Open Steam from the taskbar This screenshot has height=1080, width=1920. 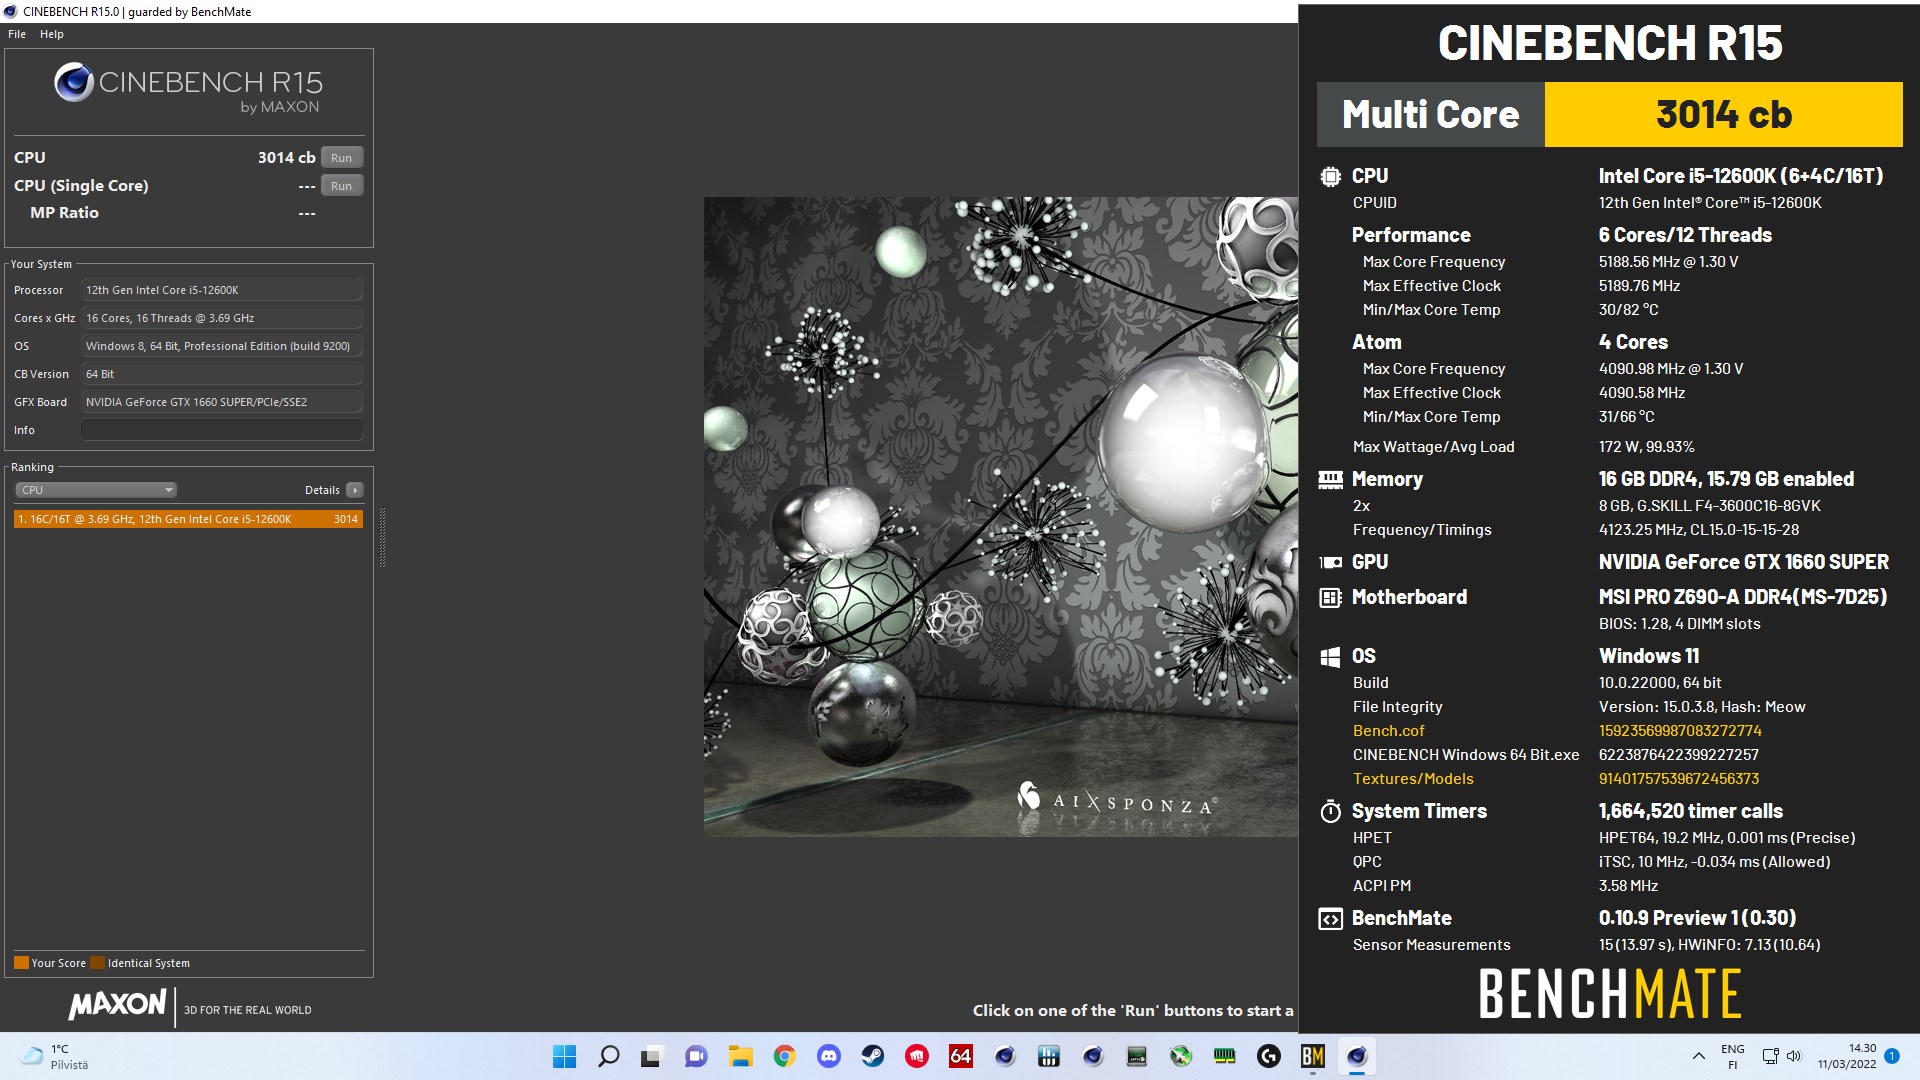pyautogui.click(x=873, y=1056)
